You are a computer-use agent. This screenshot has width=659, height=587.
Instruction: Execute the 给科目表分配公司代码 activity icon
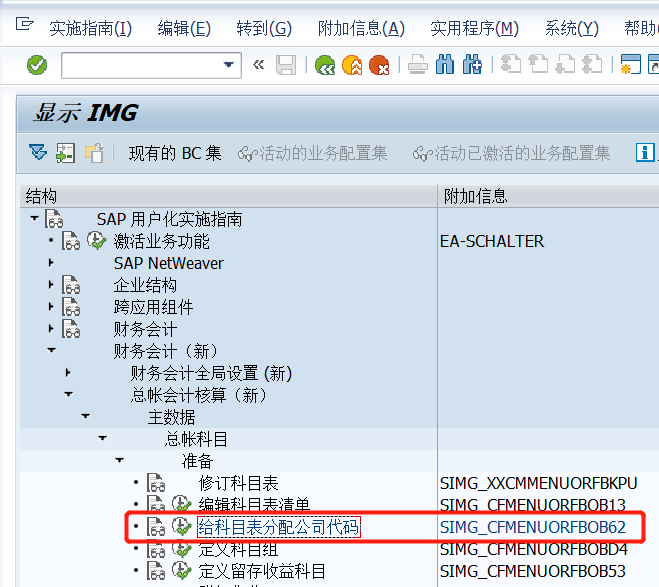click(182, 526)
